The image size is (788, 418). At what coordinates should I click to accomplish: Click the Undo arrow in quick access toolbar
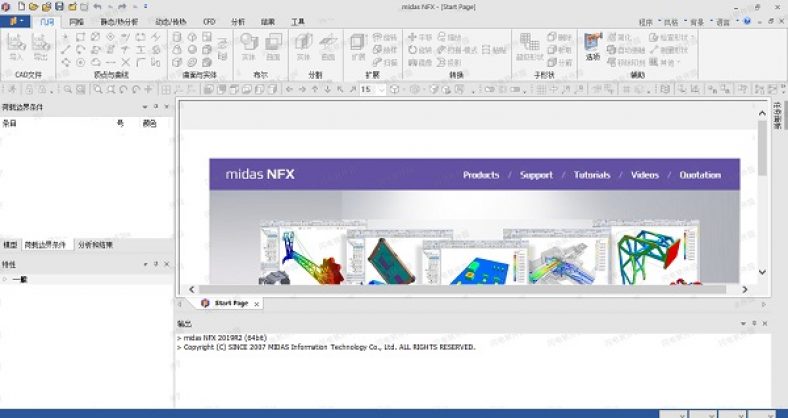(x=97, y=7)
